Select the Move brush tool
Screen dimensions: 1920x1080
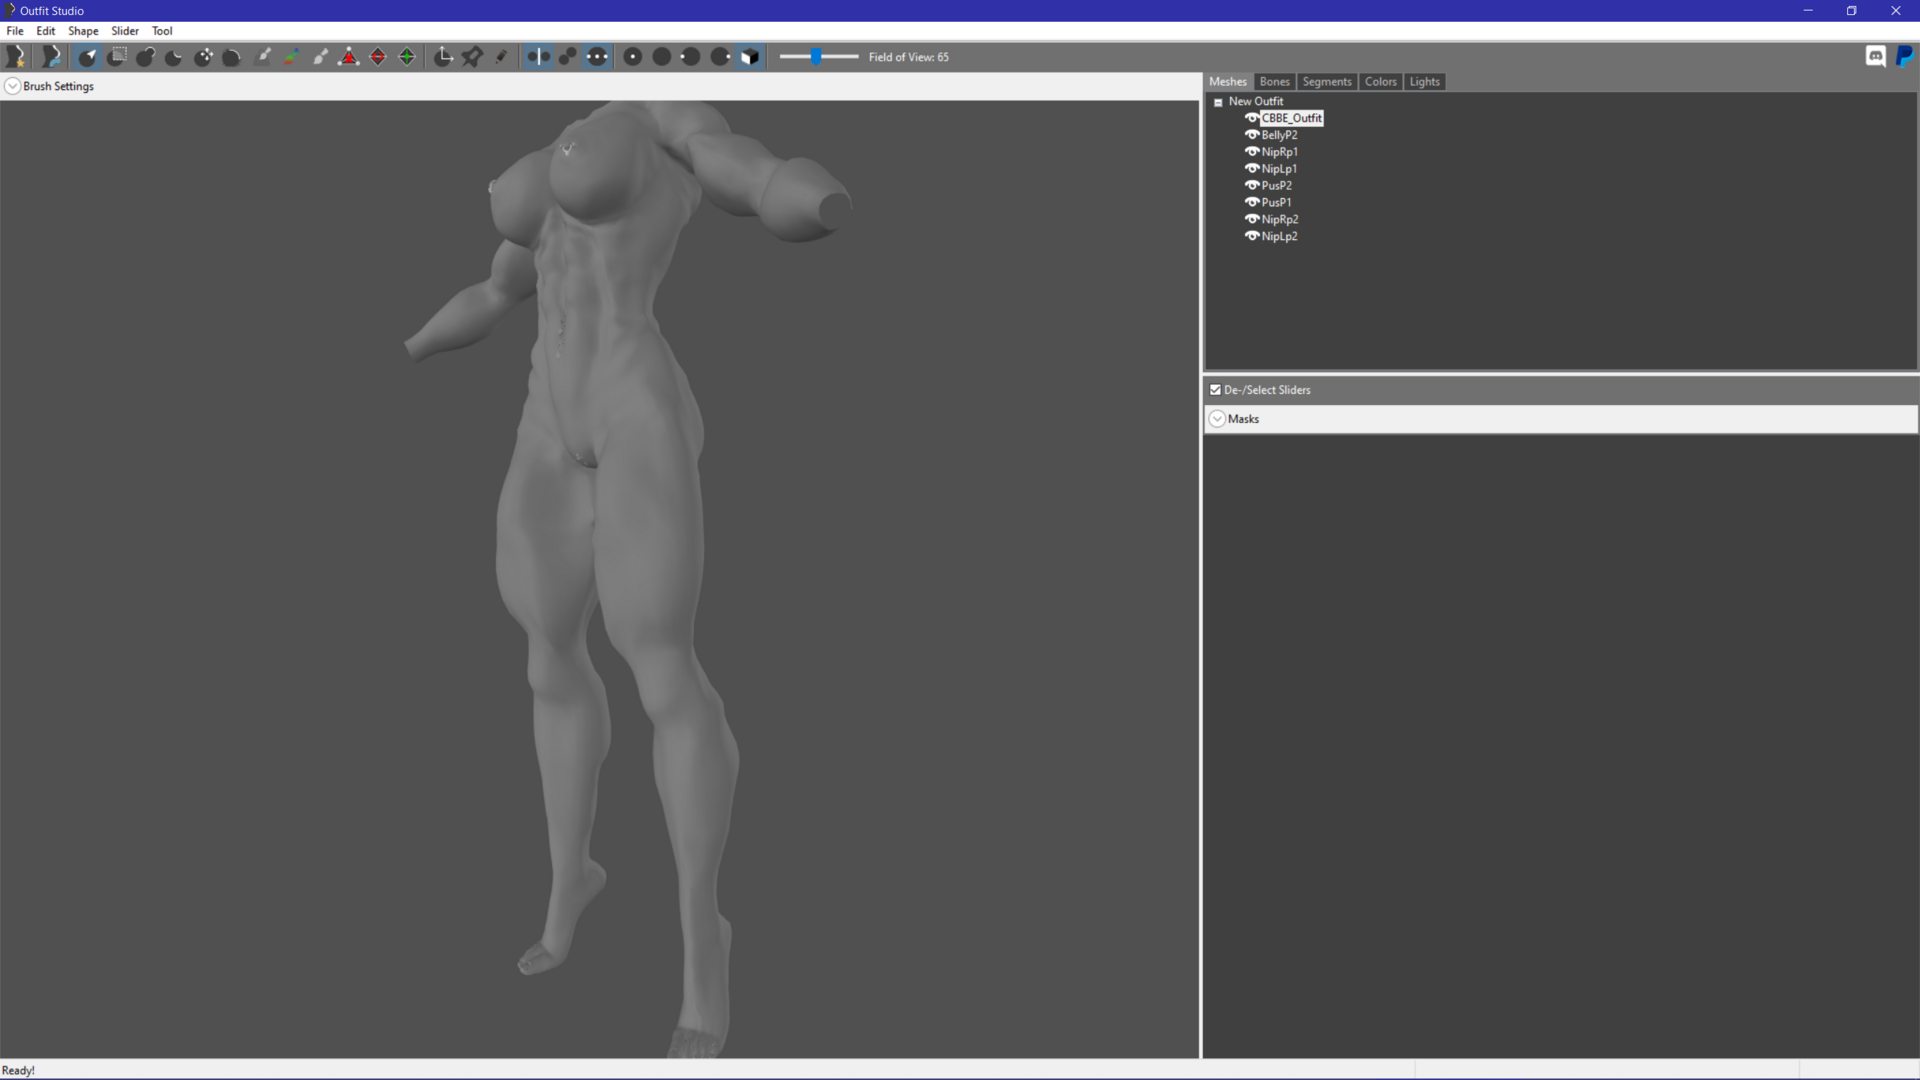[204, 57]
